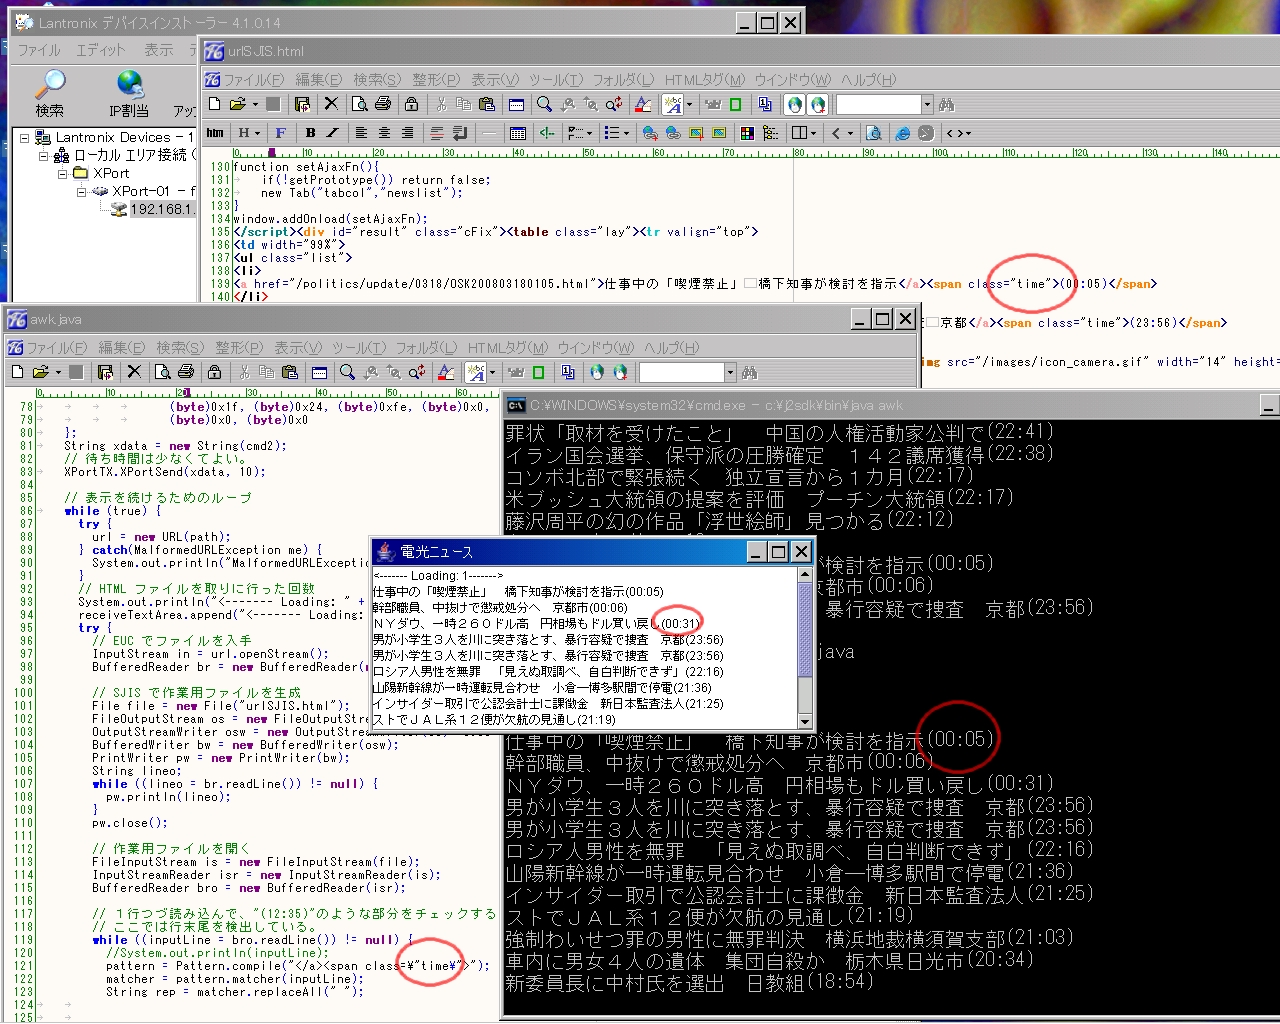Open ツール(T) menu in urlSJIS.html window
1280x1024 pixels.
pos(555,80)
